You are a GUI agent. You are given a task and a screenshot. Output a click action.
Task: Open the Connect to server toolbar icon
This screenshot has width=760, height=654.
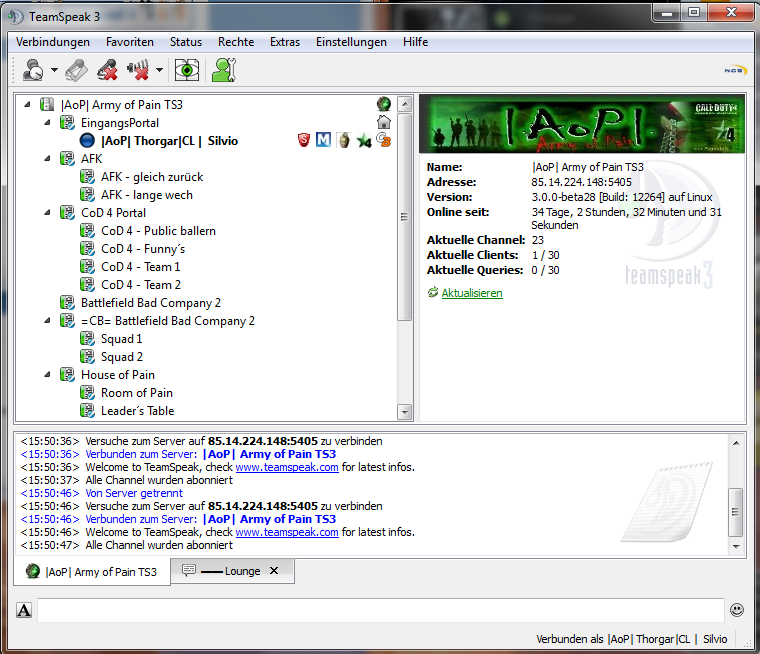click(x=33, y=70)
